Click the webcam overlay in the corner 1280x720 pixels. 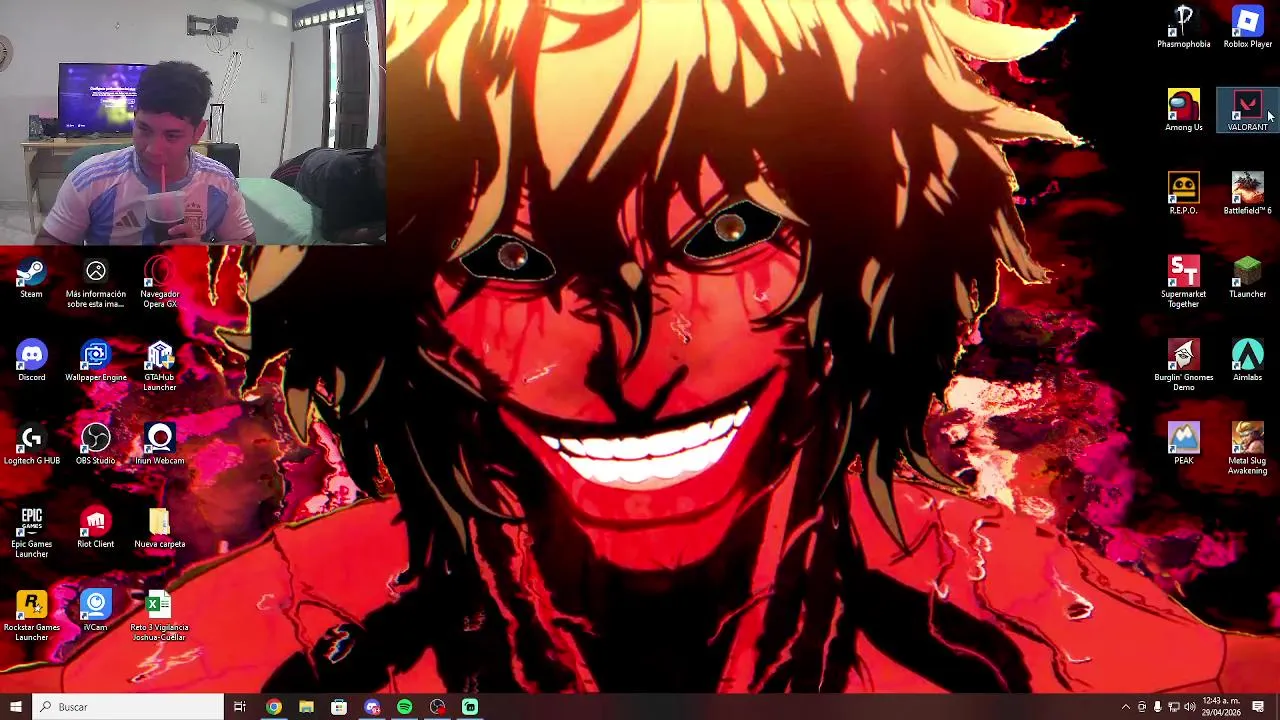click(x=193, y=122)
